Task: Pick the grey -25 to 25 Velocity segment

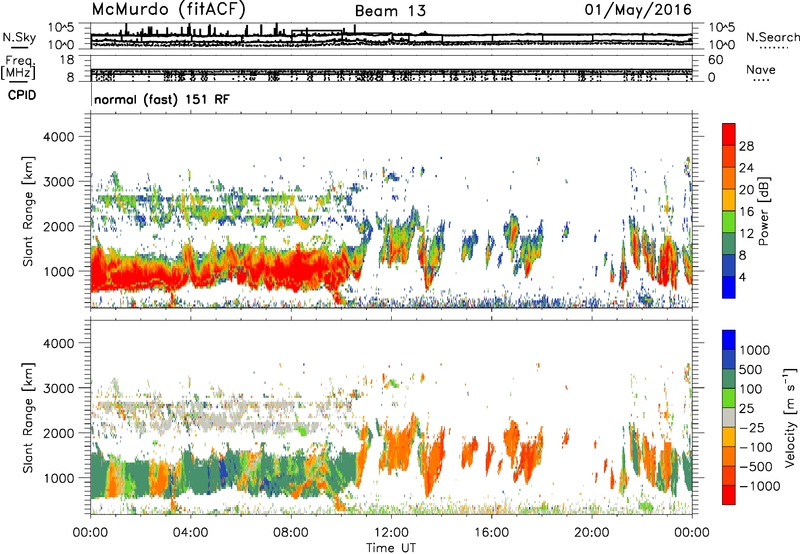Action: coord(729,417)
